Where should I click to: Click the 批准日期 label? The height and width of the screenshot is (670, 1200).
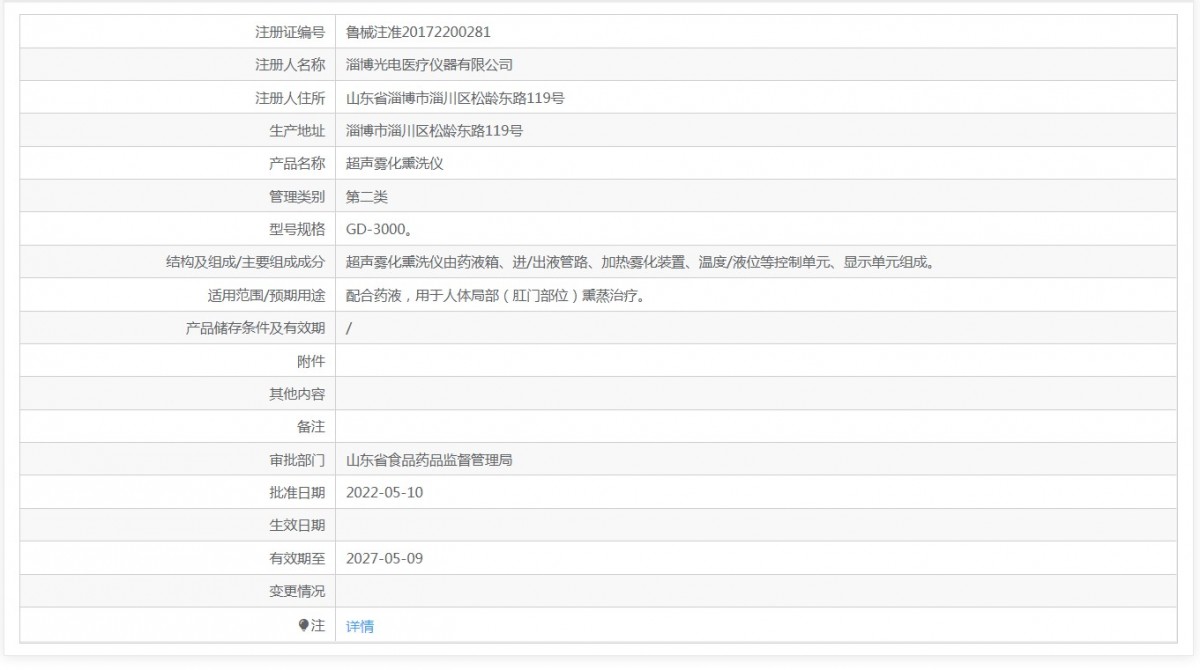tap(297, 493)
